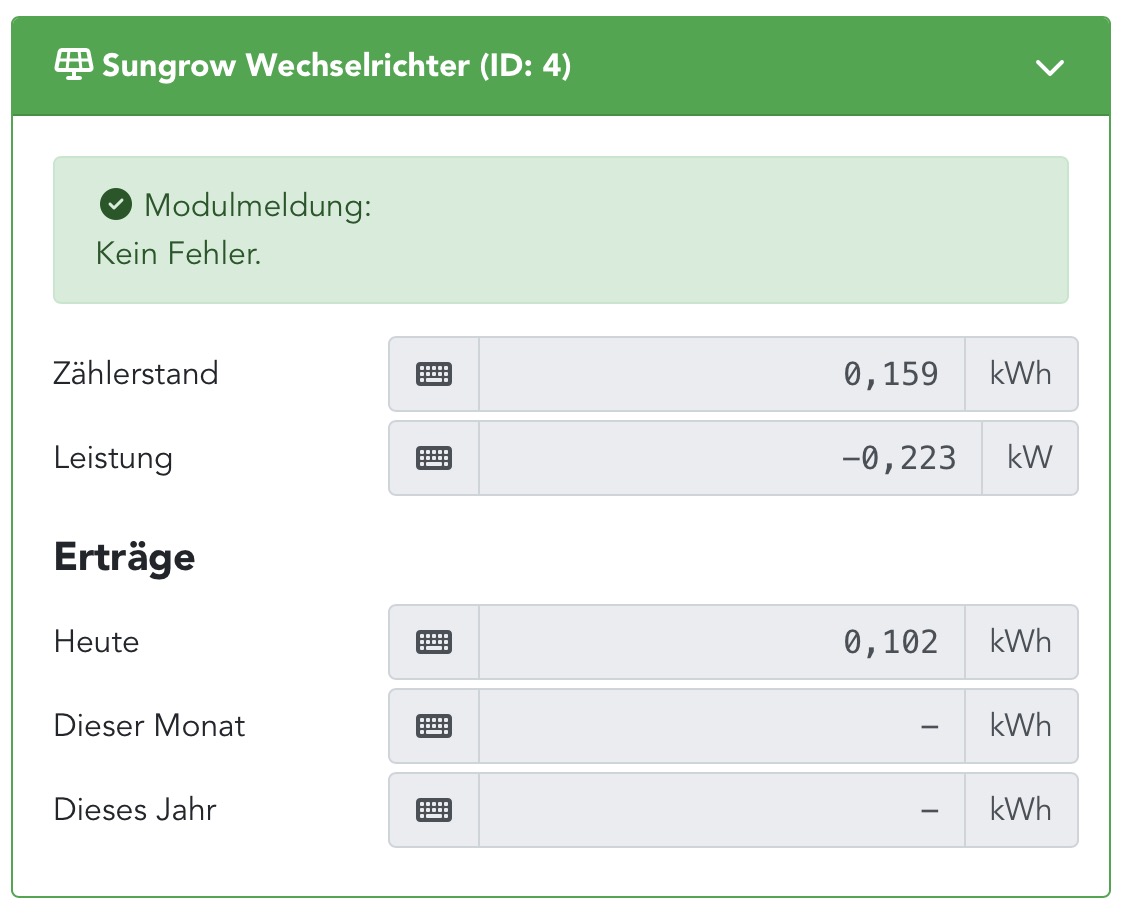Click the empty Dieses Jahr value field
The width and height of the screenshot is (1124, 920).
tap(722, 810)
